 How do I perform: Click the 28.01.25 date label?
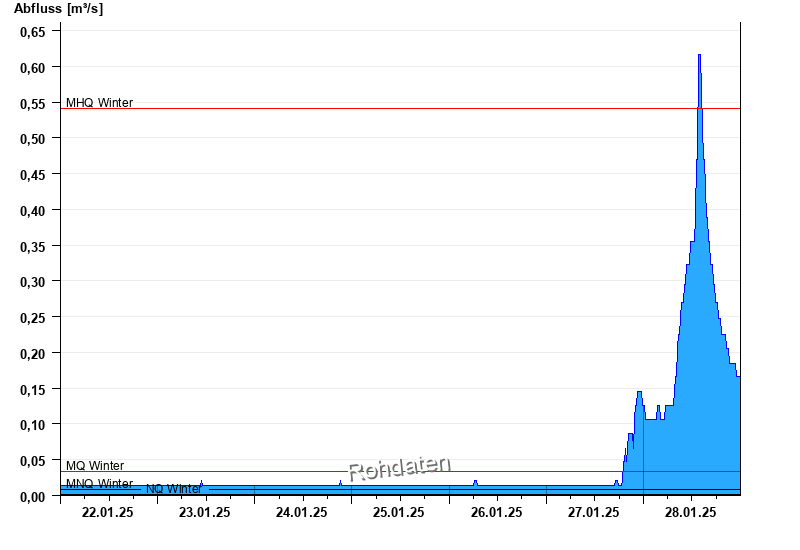690,513
